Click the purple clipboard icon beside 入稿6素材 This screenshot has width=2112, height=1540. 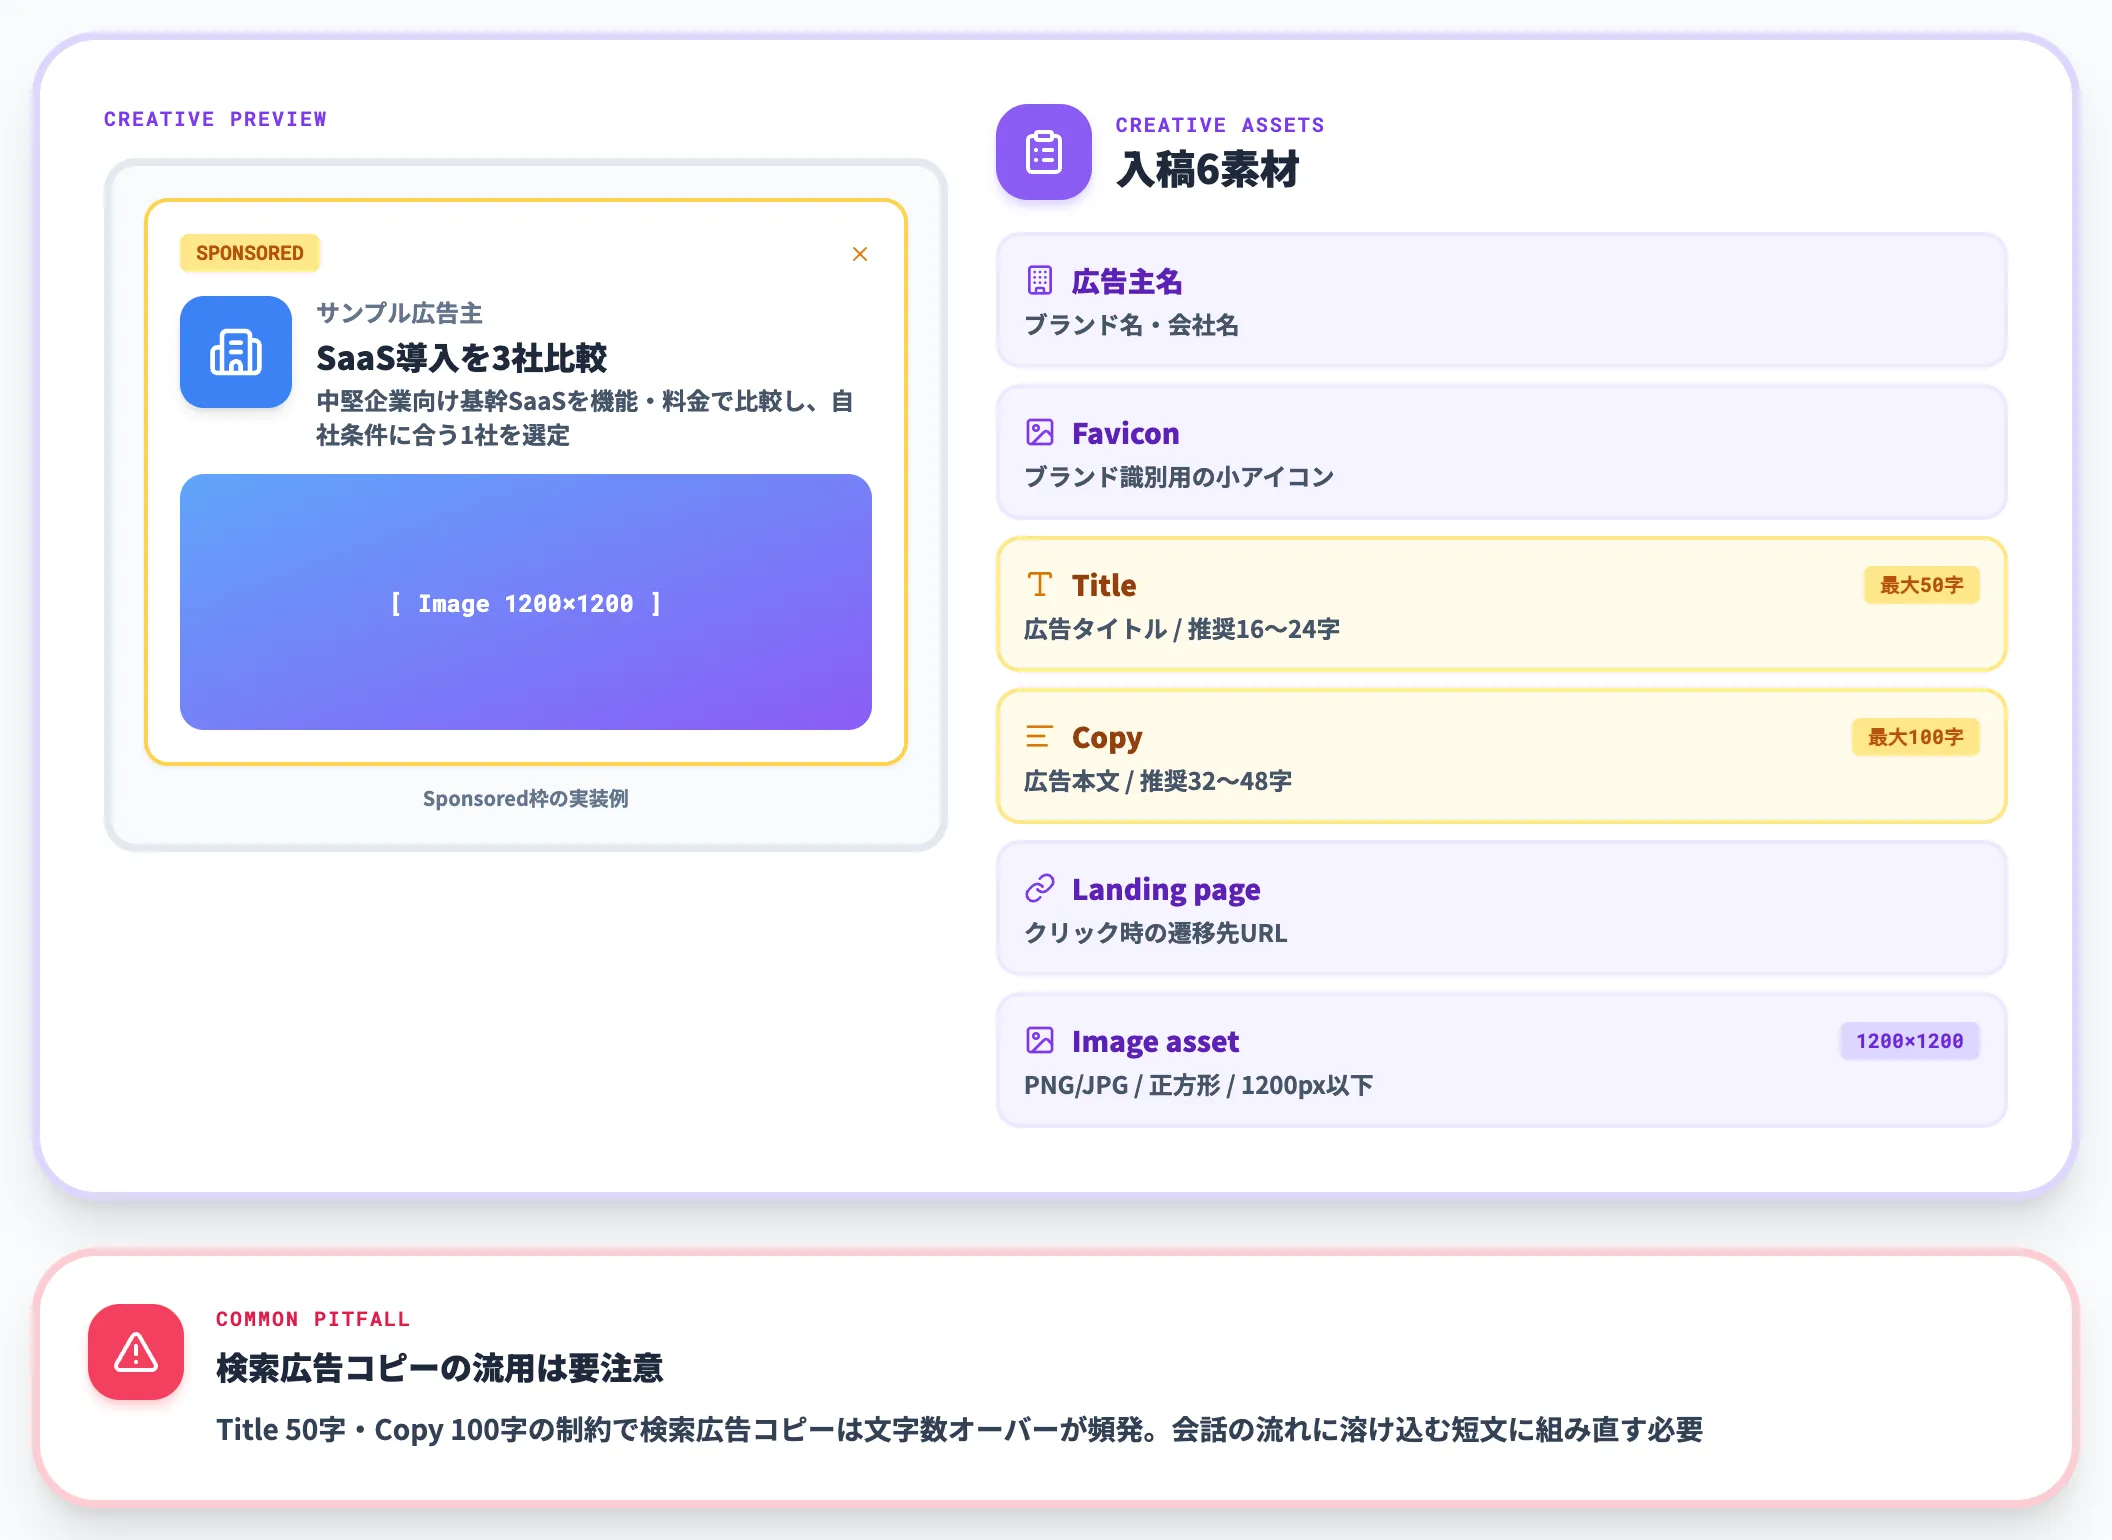click(1044, 152)
